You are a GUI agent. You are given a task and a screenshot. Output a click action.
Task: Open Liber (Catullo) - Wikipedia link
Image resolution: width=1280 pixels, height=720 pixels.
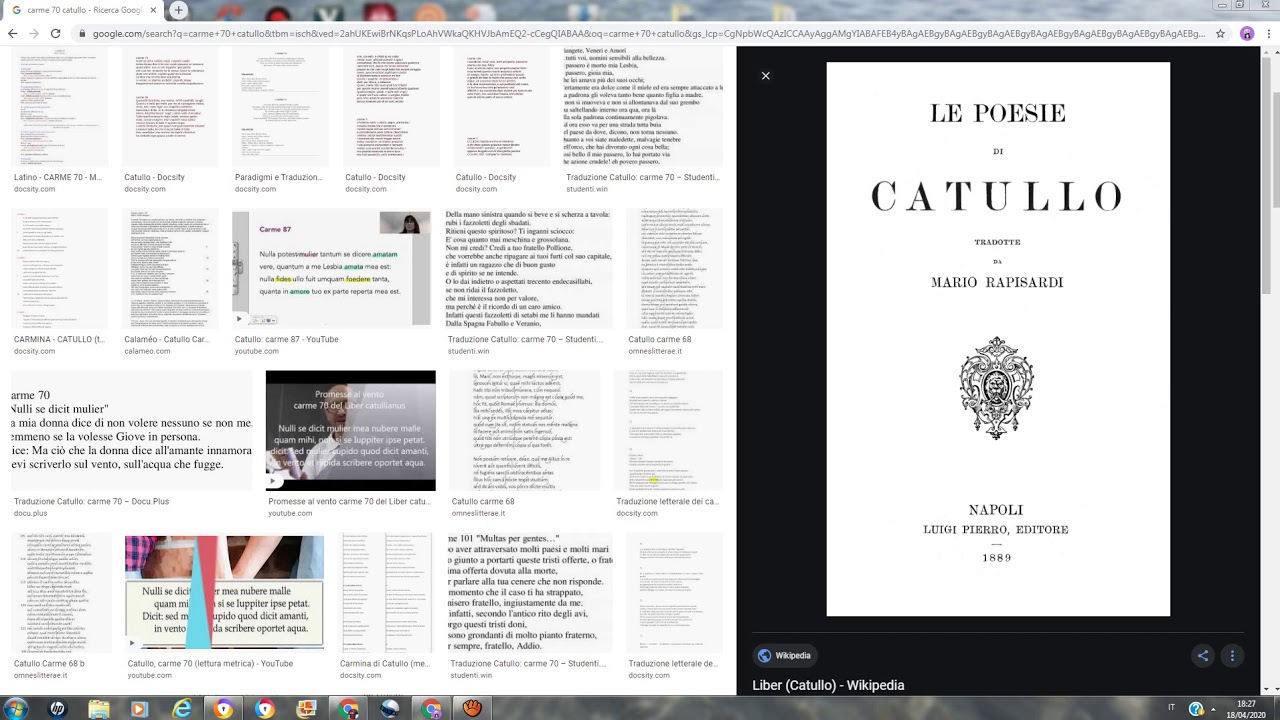828,685
